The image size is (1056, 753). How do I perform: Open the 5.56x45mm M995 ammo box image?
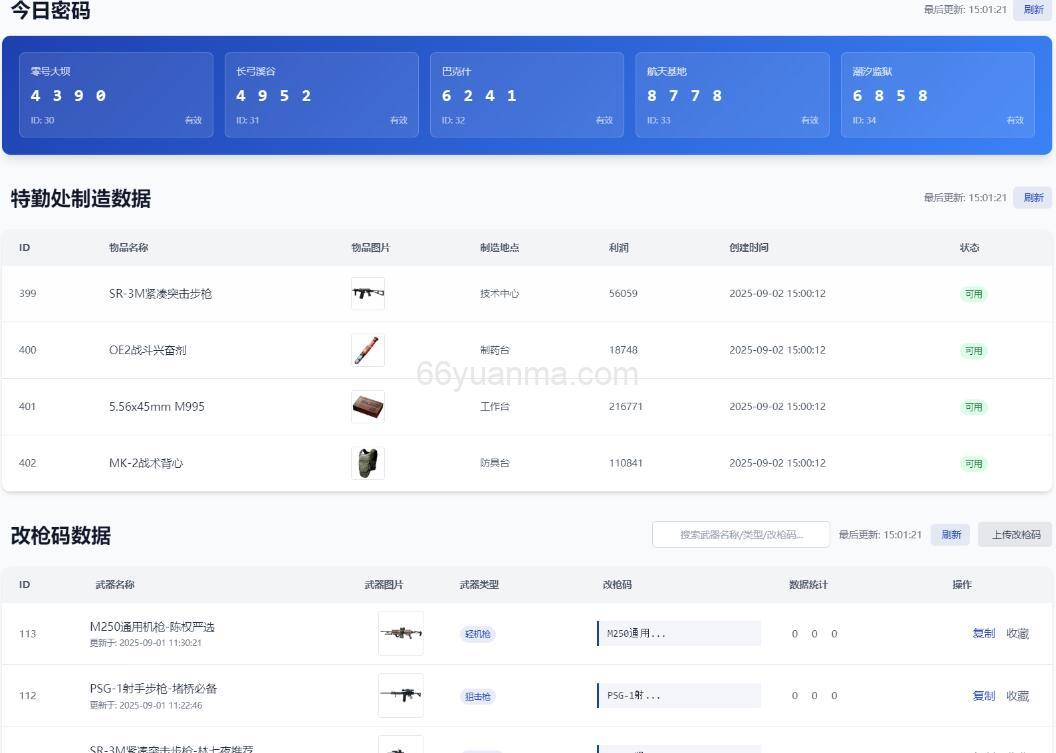pos(367,407)
